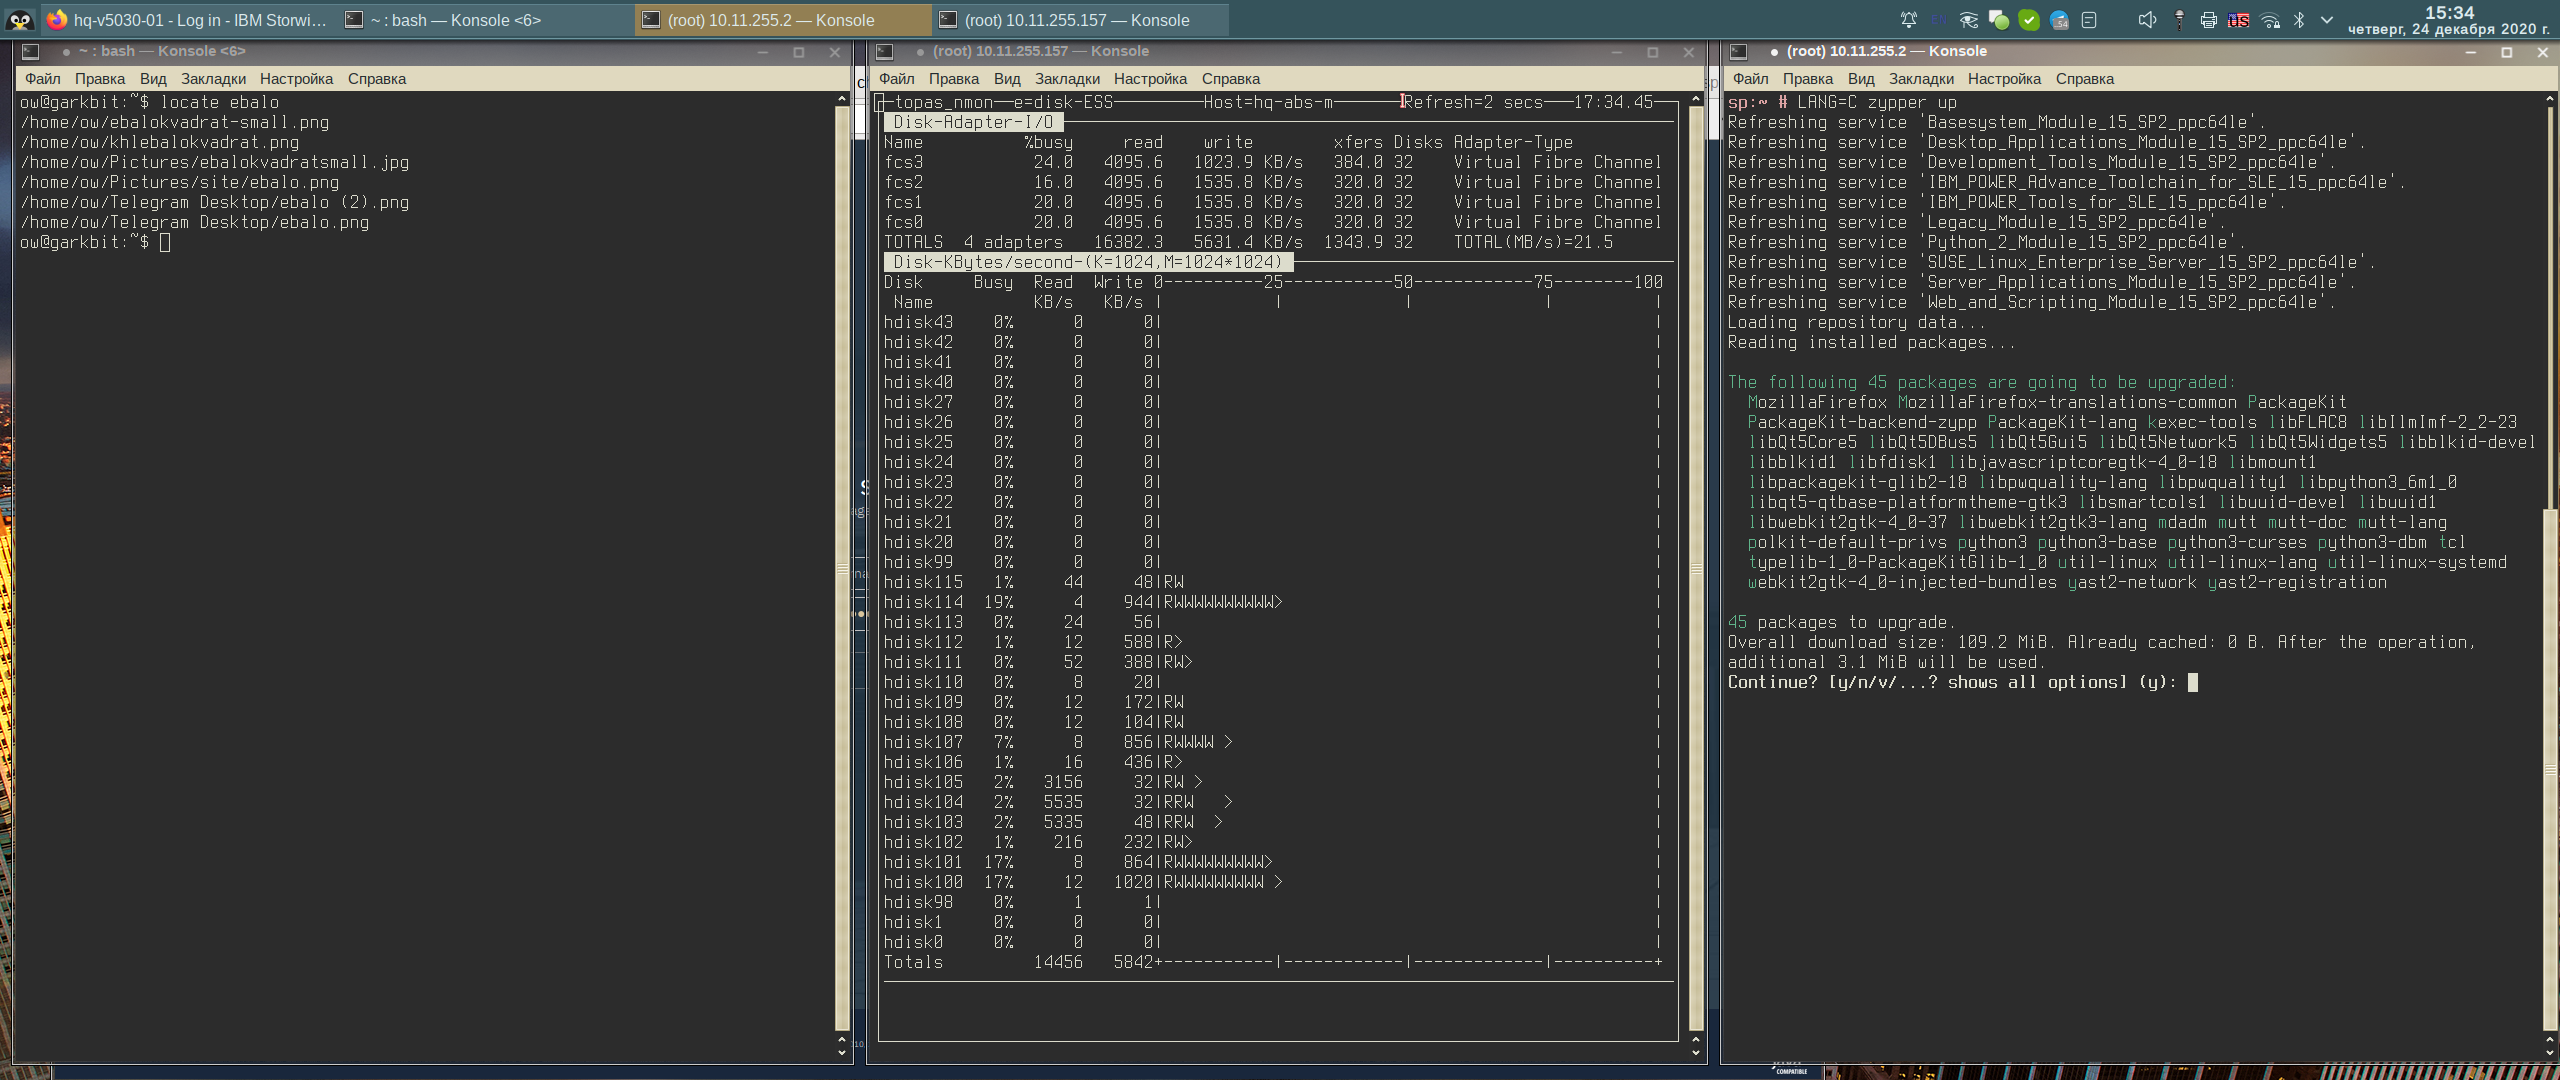Maximize the 10.11.255.2 Konsole window
Viewport: 2560px width, 1080px height.
[2507, 52]
